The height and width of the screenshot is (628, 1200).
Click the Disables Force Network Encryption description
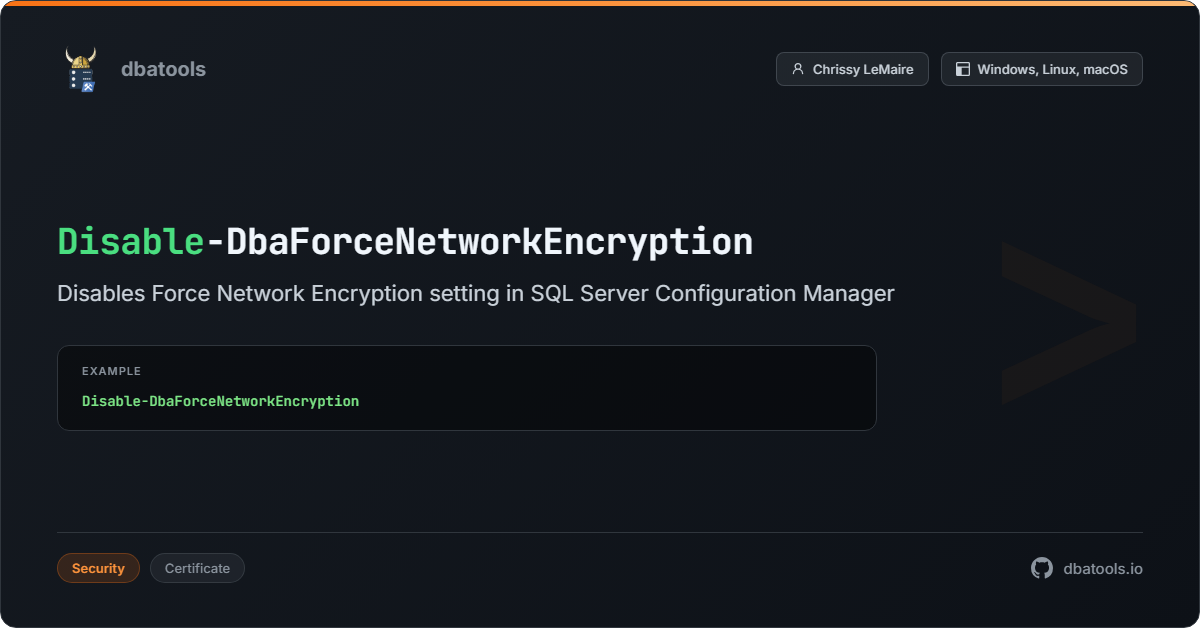[475, 294]
